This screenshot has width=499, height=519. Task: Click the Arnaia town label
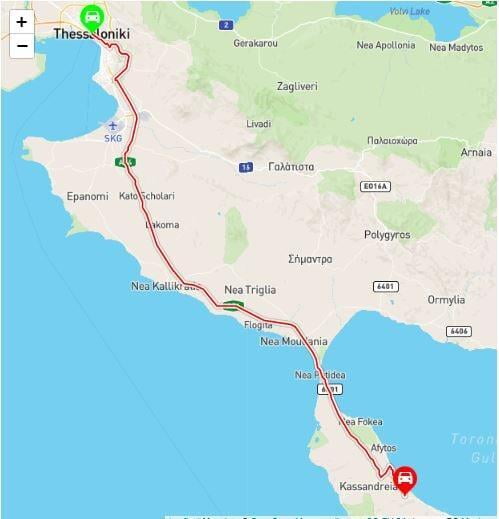click(x=476, y=152)
